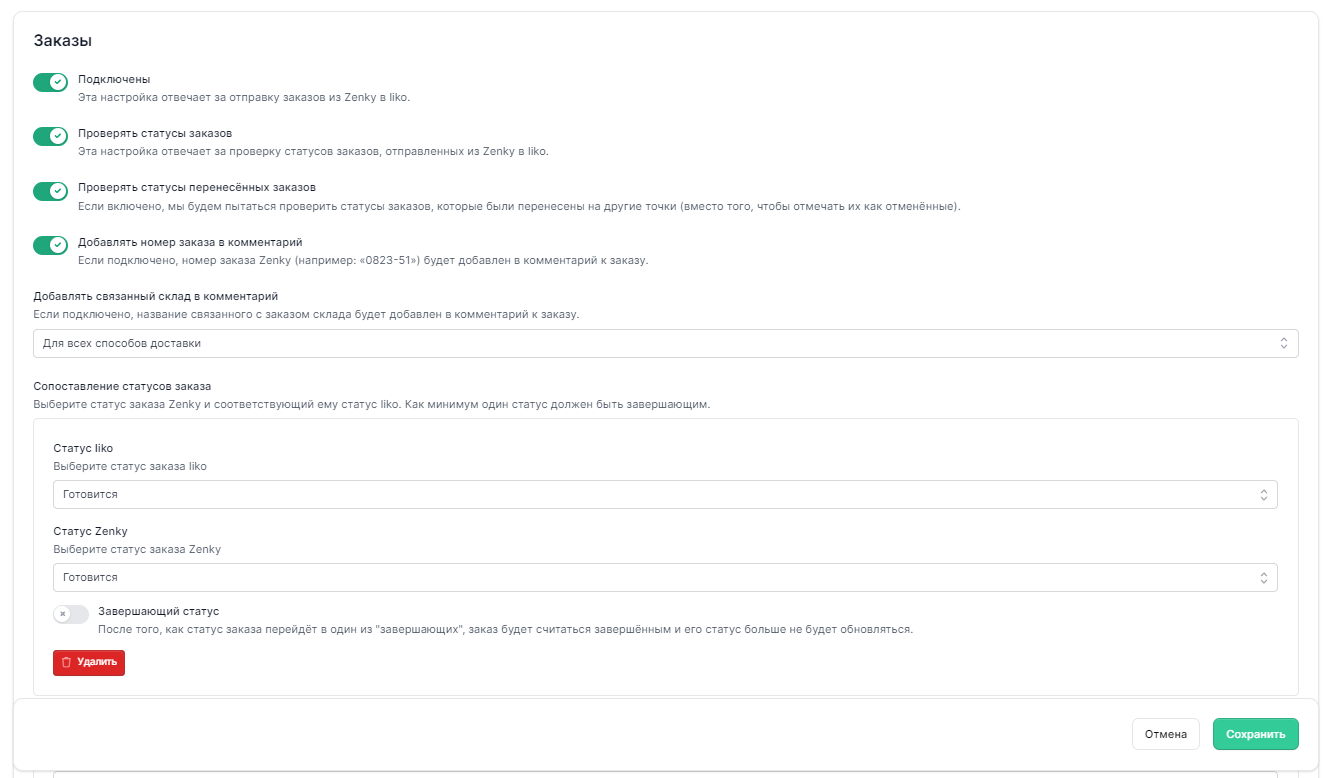Click the chevron arrows in the Статус liko field

point(1263,495)
